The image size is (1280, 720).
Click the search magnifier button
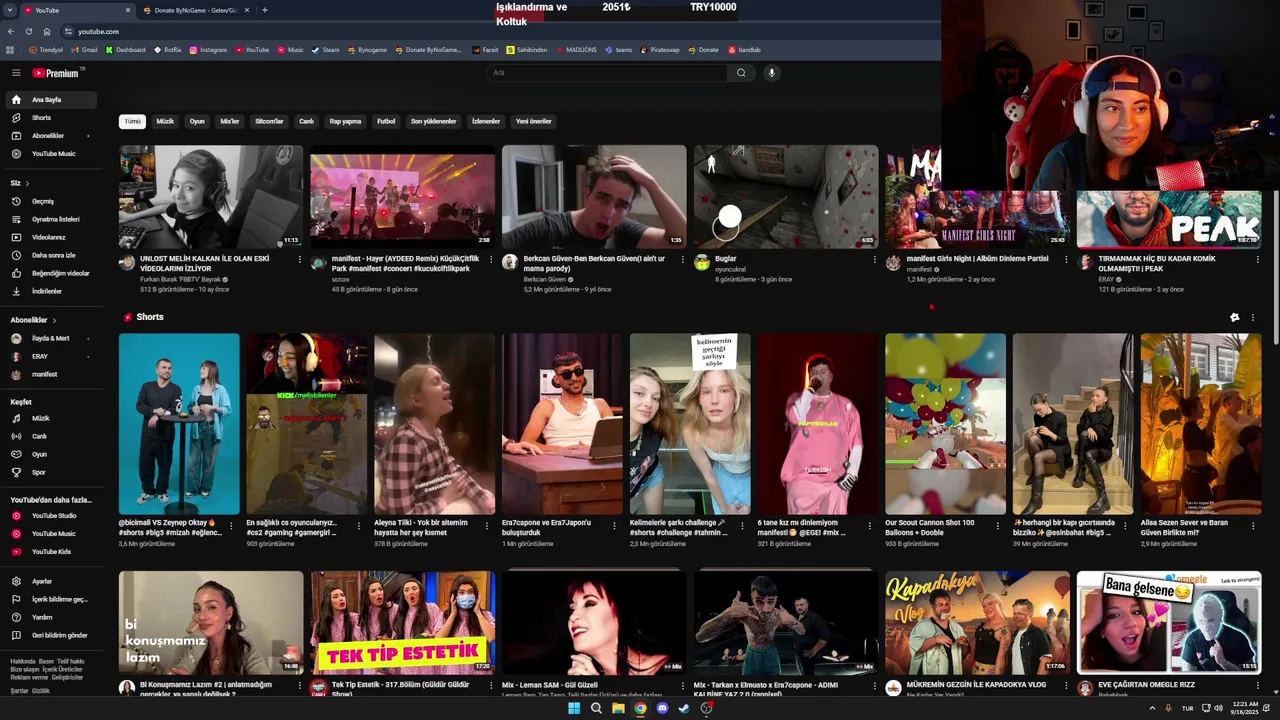click(x=741, y=73)
